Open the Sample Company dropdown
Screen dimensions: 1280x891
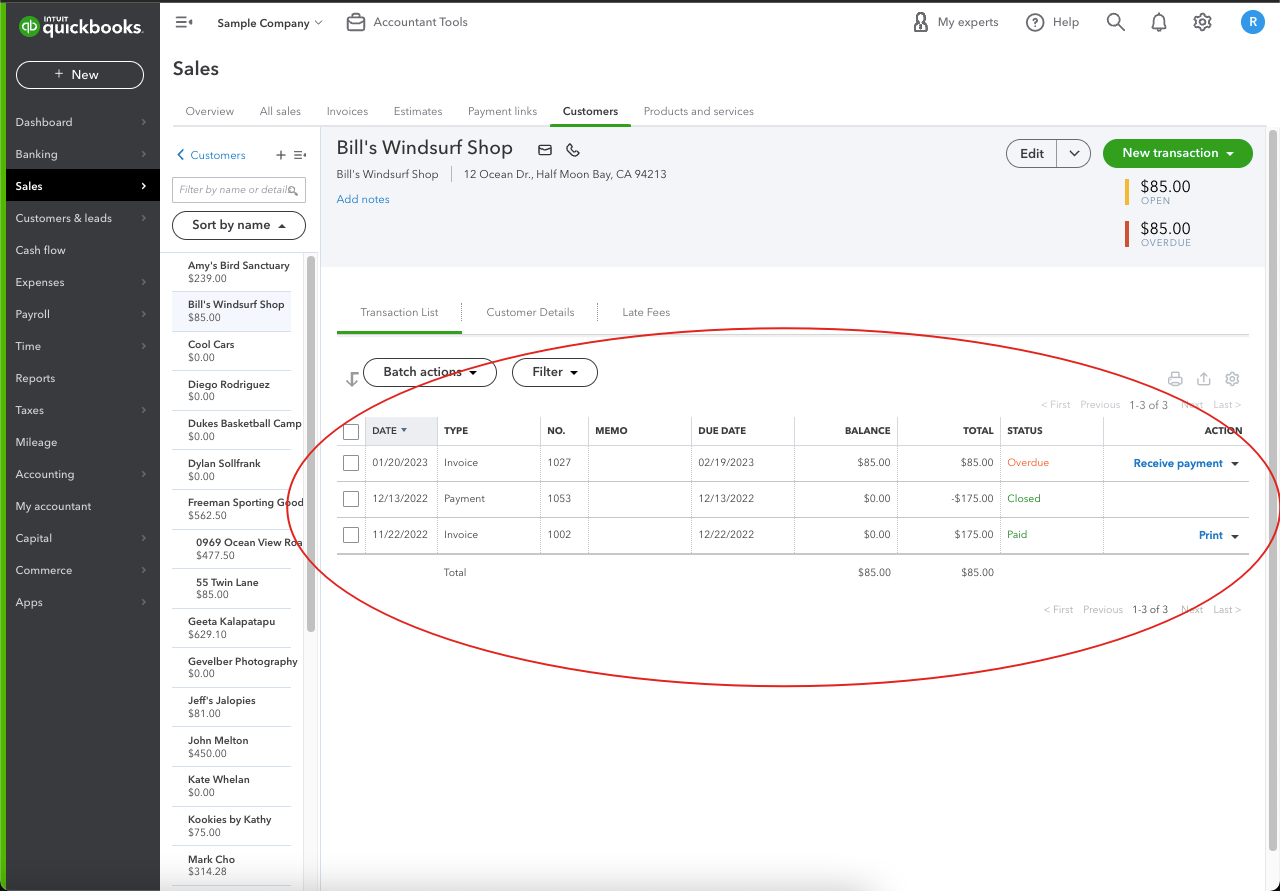tap(270, 22)
